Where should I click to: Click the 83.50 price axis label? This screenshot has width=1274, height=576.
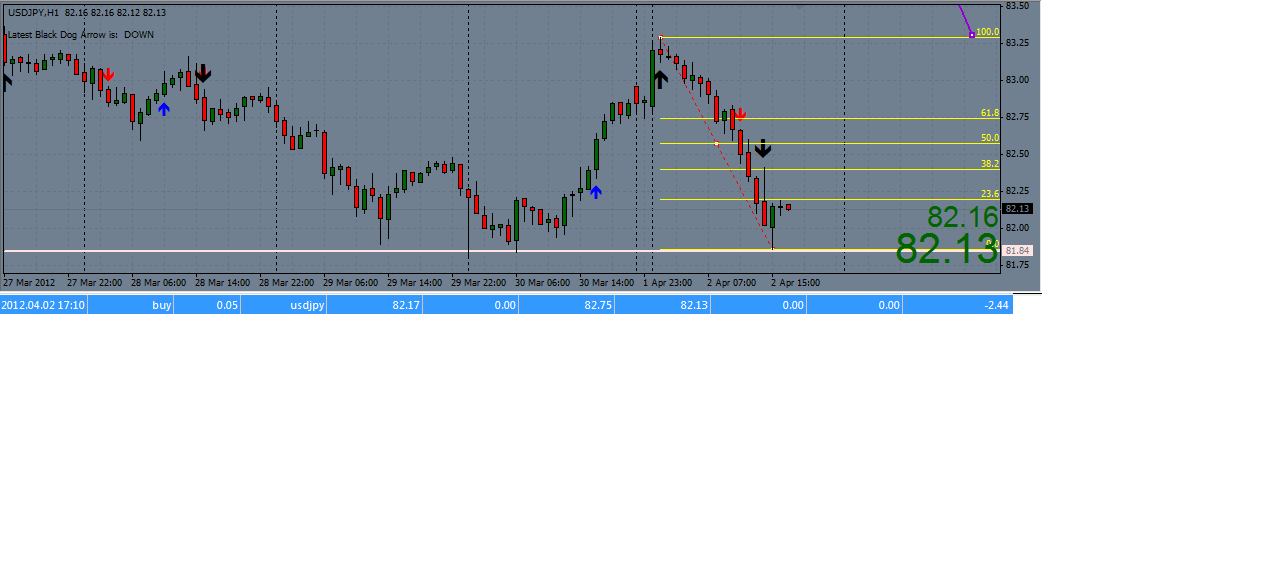(x=1018, y=6)
